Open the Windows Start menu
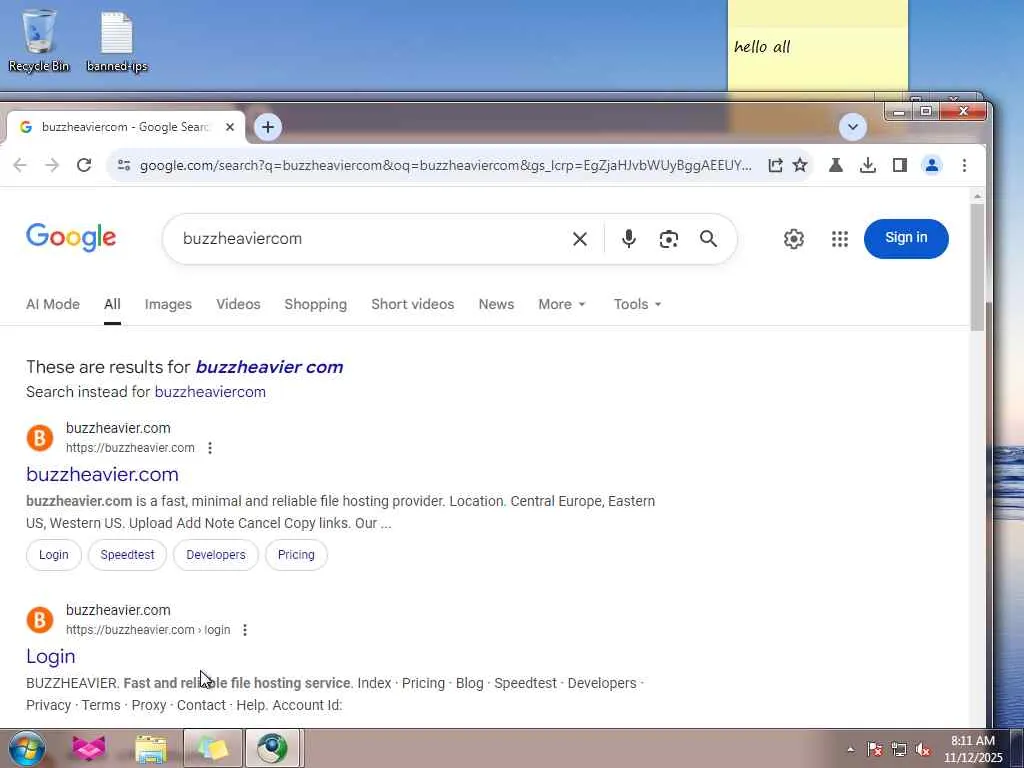This screenshot has height=768, width=1024. 25,748
